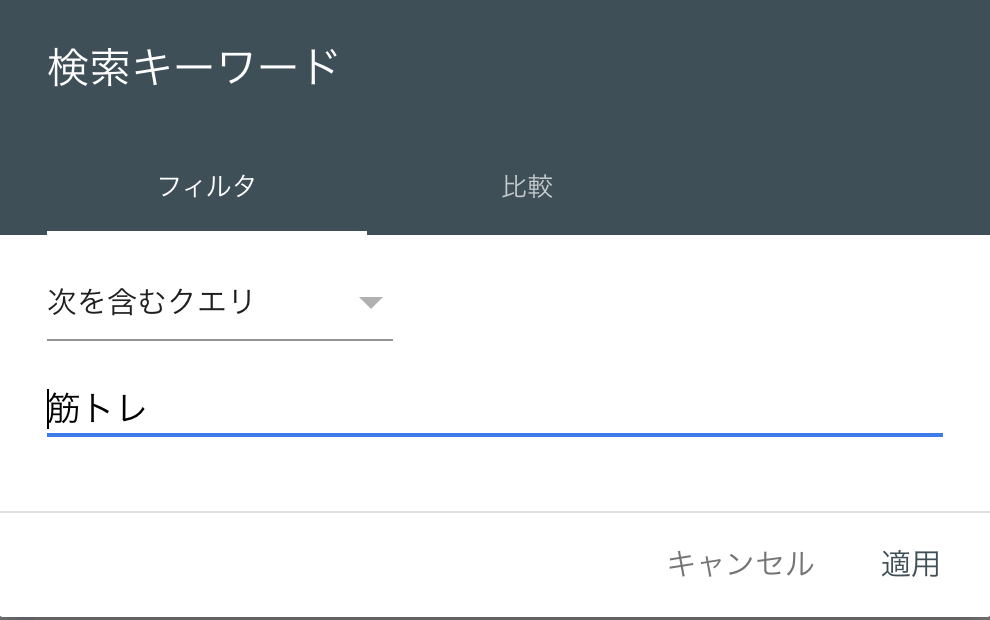Screen dimensions: 990x620
Task: Click the blue underline of the keyword field
Action: pyautogui.click(x=494, y=435)
